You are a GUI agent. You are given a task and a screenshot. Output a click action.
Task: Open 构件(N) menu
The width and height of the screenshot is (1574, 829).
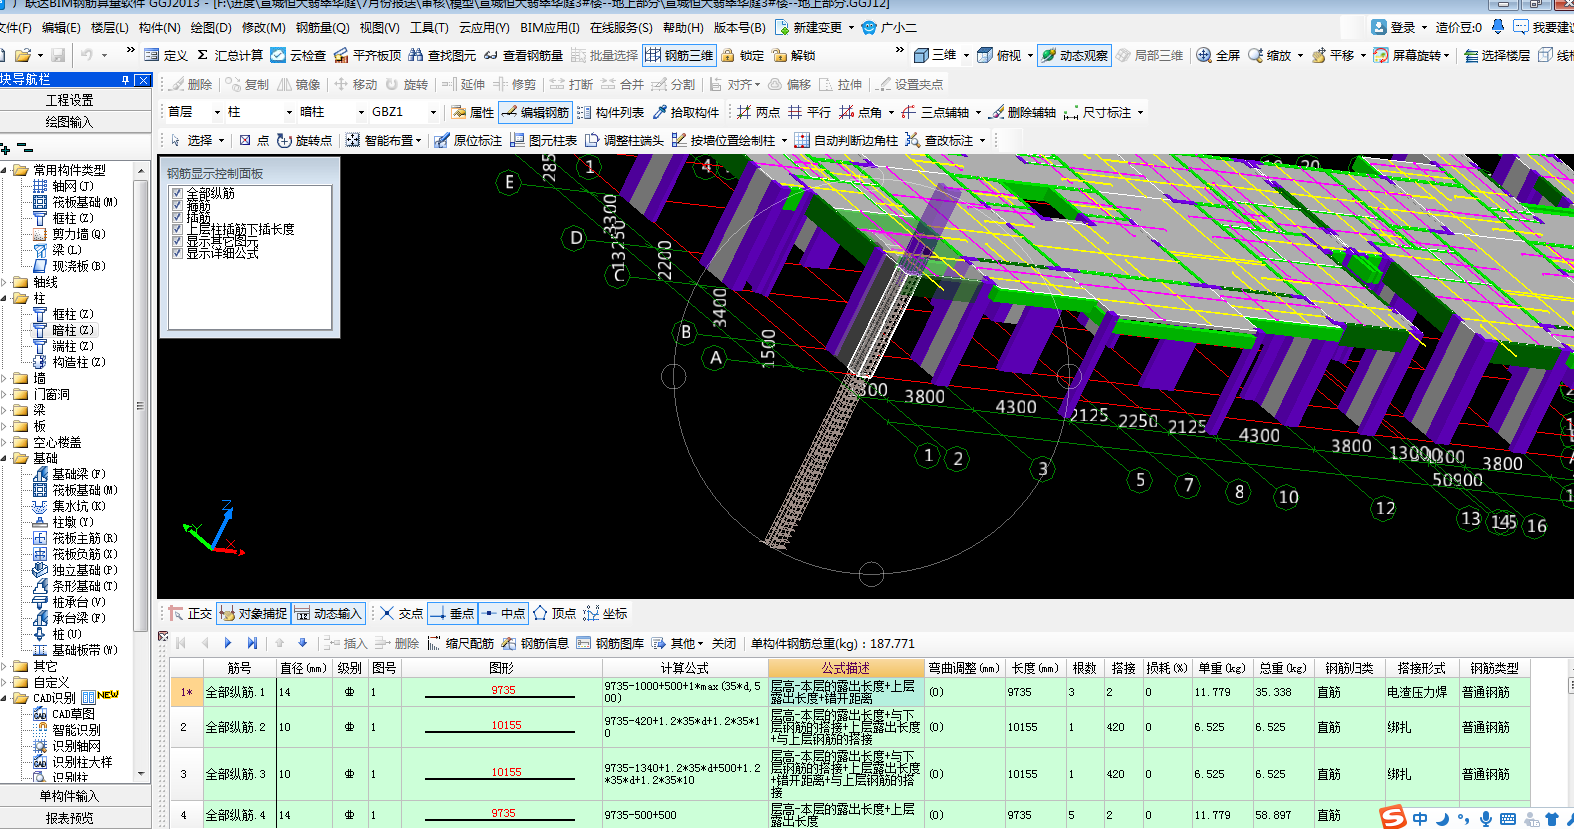[159, 28]
